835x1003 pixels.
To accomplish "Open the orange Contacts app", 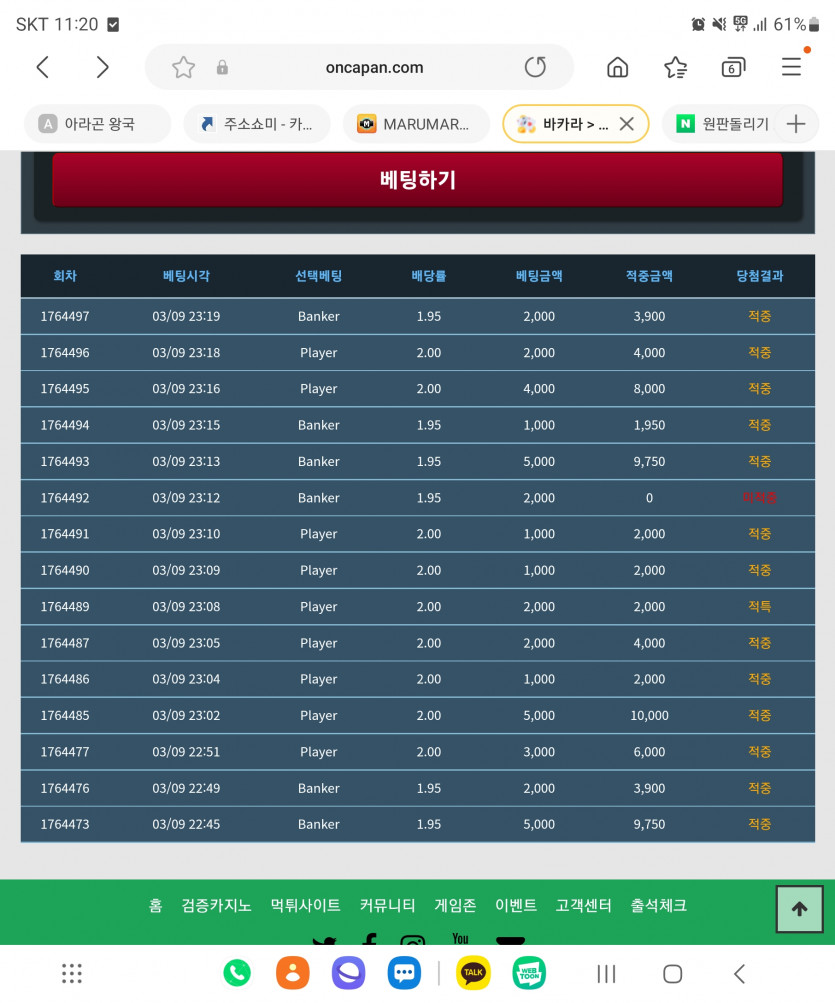I will tap(292, 973).
